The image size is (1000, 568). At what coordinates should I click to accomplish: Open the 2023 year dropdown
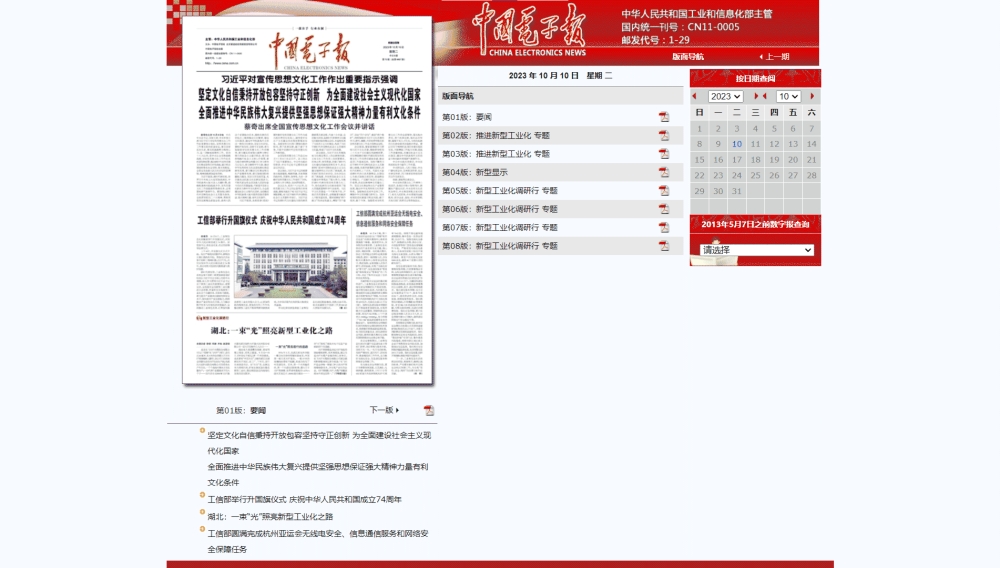tap(725, 96)
